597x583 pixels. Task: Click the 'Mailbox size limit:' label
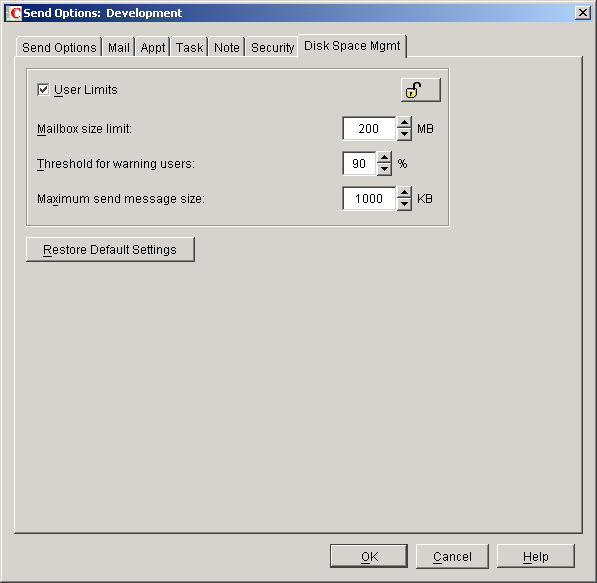coord(84,129)
